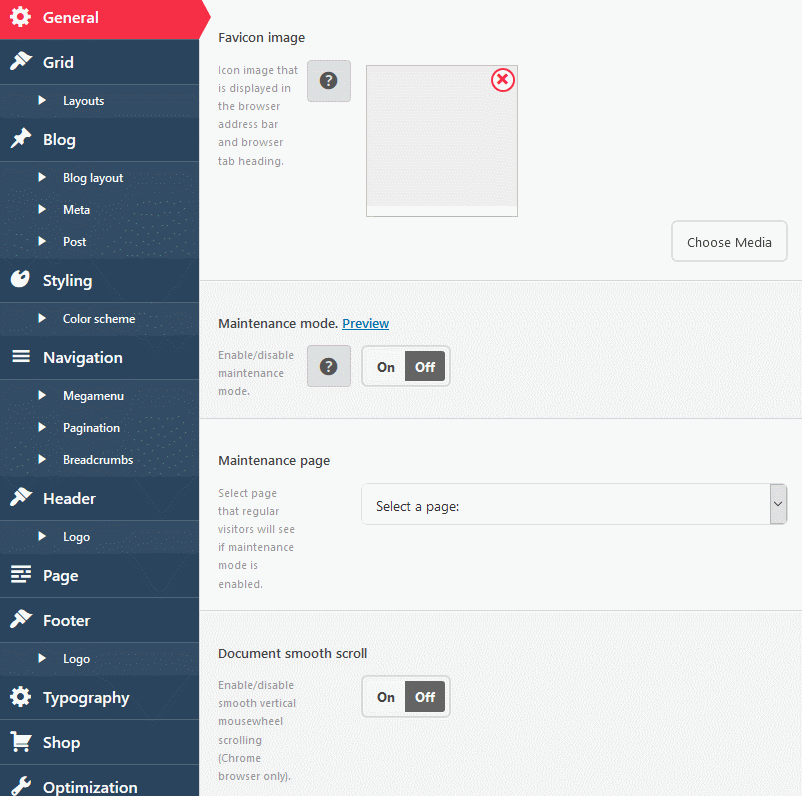Click the Typography gear icon

tap(20, 697)
